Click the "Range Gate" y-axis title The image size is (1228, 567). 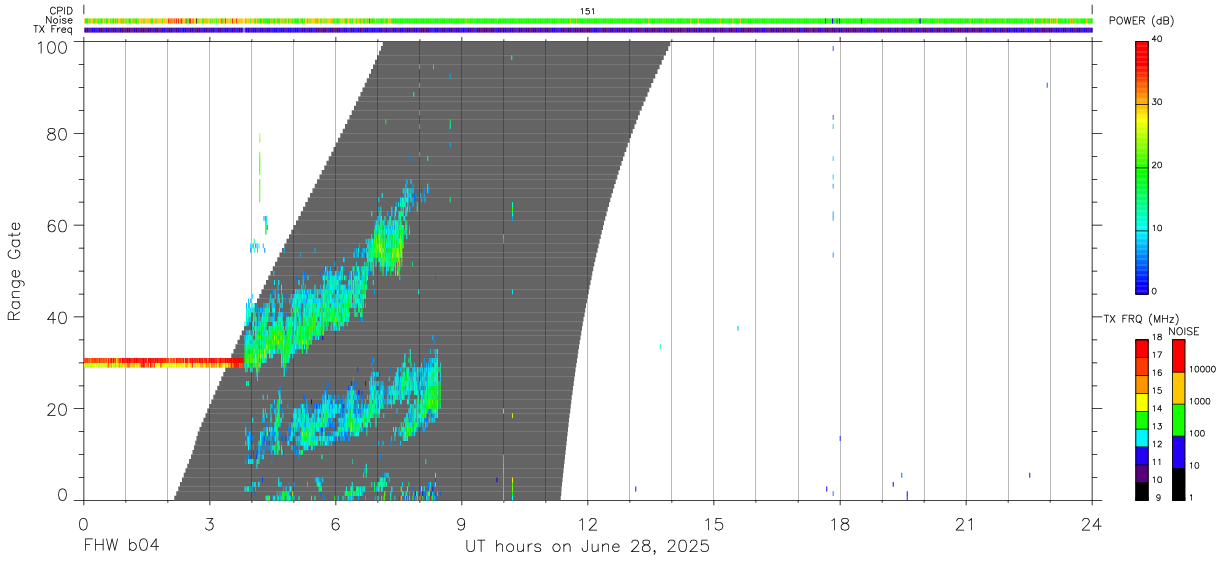click(x=15, y=271)
